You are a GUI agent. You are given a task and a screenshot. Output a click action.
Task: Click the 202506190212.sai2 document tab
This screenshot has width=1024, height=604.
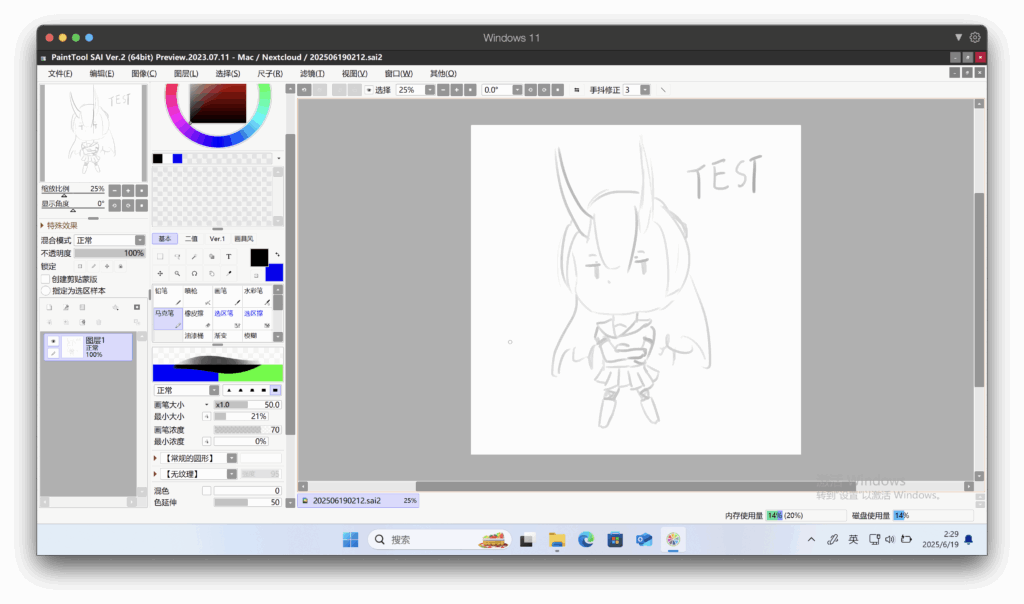347,500
